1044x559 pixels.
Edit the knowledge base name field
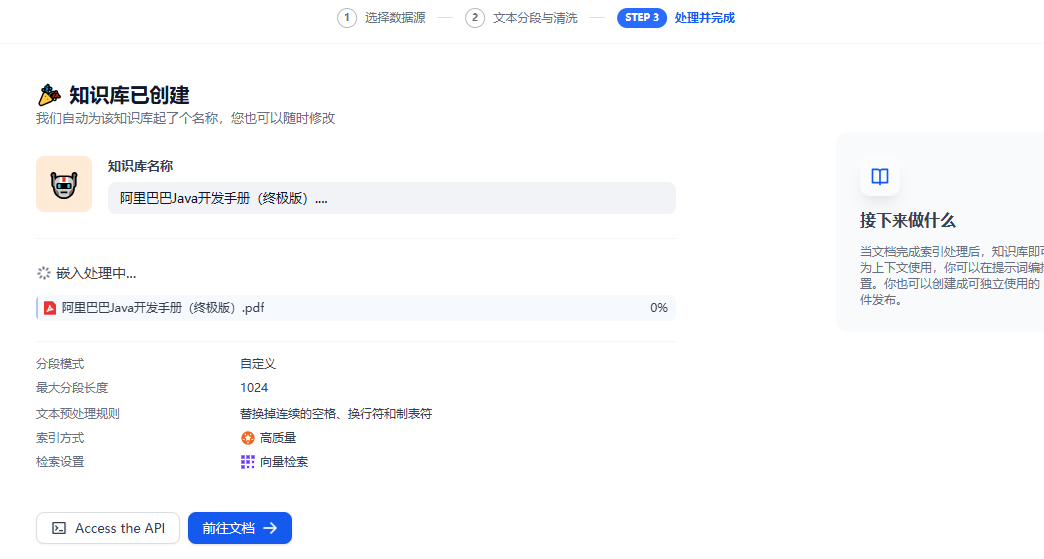coord(392,198)
